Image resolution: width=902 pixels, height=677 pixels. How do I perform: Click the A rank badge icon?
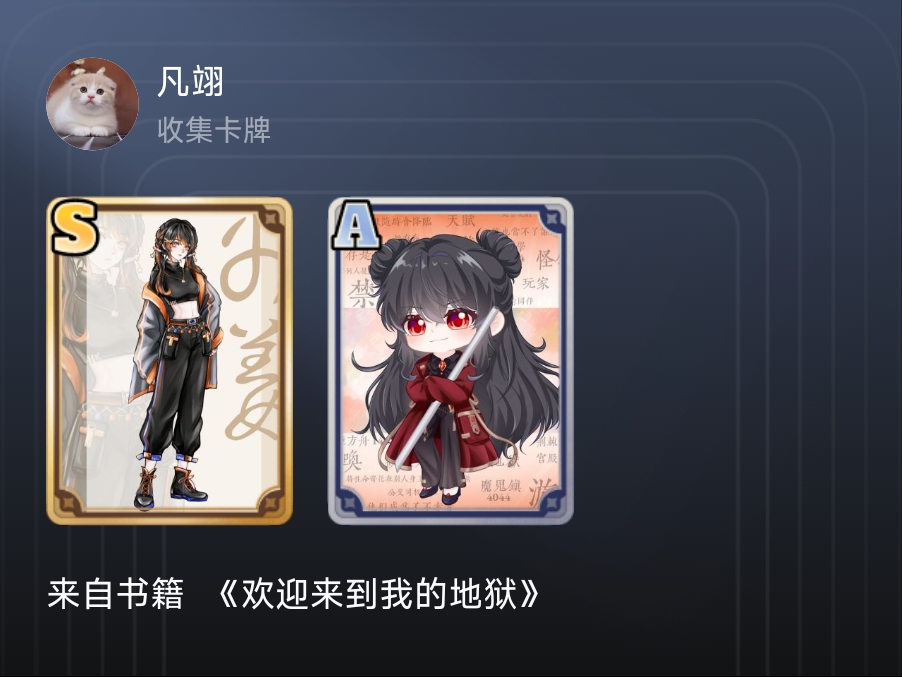356,225
